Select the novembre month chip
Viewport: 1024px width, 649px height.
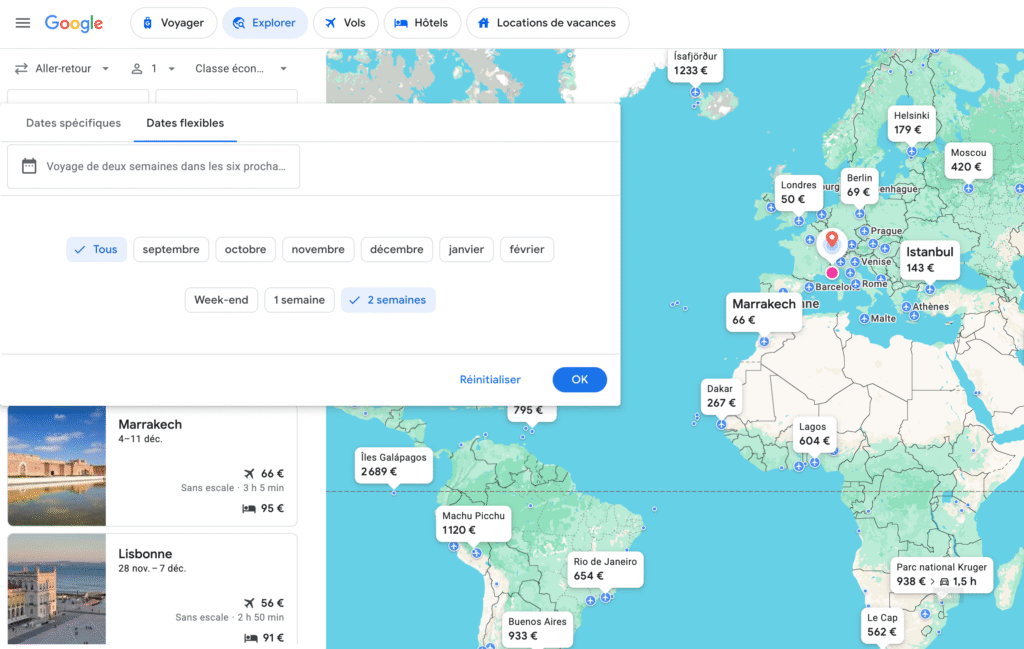tap(318, 249)
